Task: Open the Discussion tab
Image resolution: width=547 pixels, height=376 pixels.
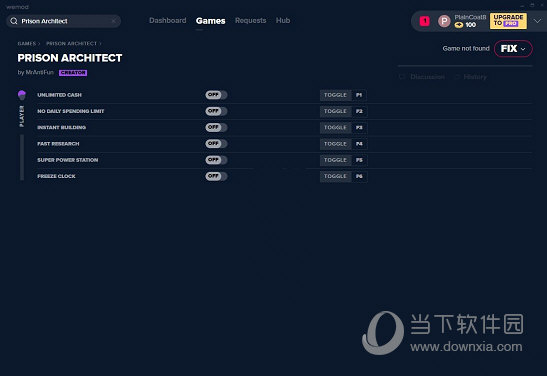Action: (427, 77)
